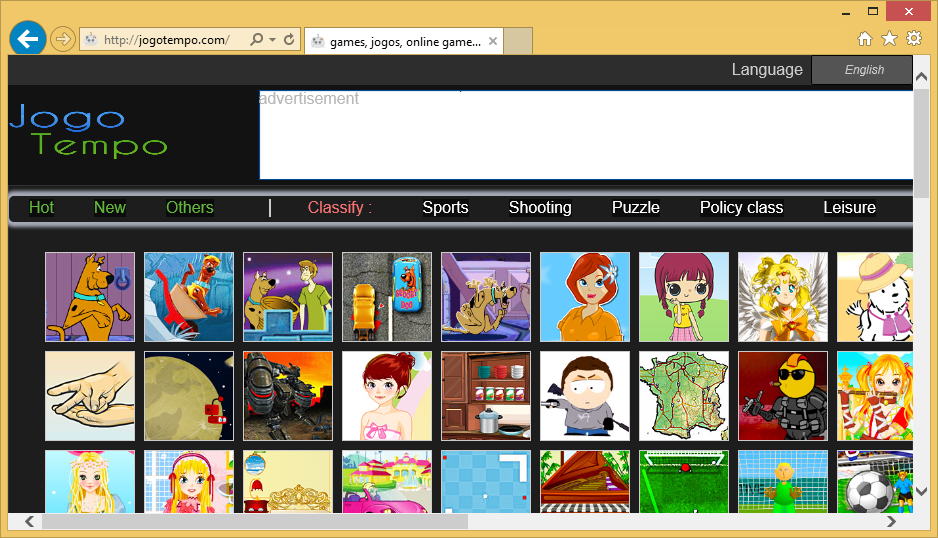
Task: Open the grand piano game thumbnail
Action: click(585, 482)
